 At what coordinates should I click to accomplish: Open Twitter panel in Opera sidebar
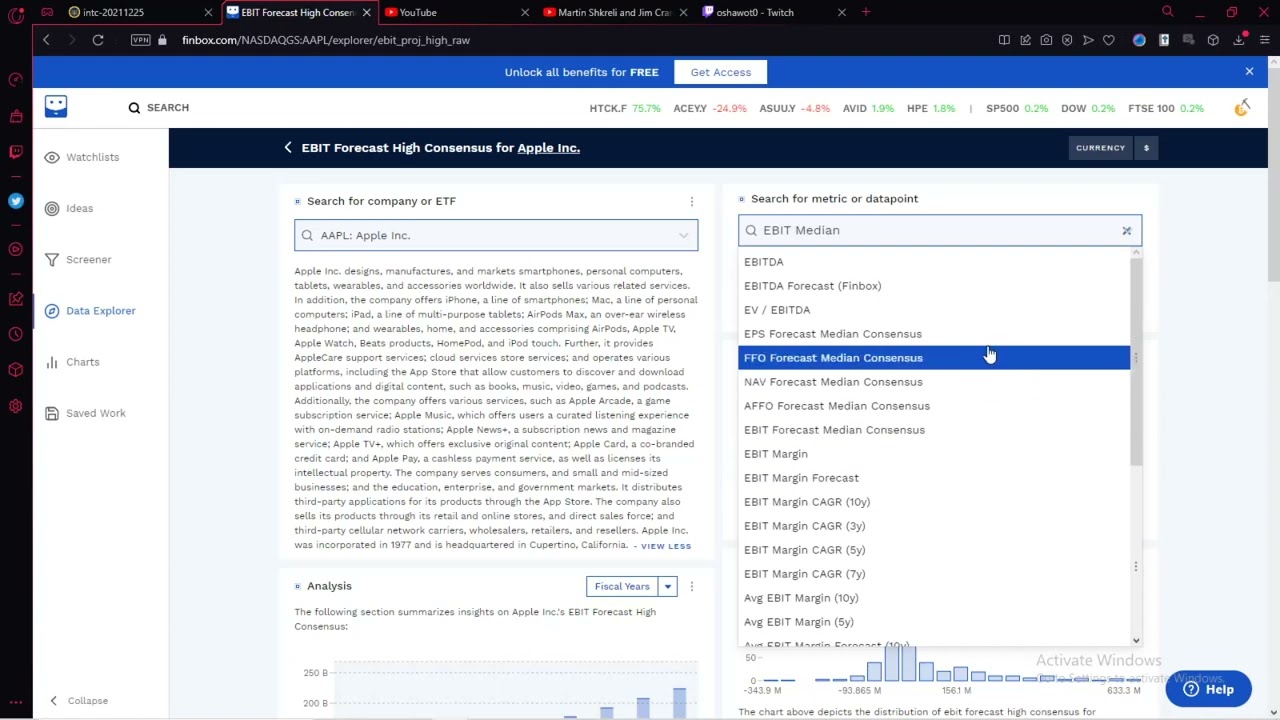click(x=15, y=201)
